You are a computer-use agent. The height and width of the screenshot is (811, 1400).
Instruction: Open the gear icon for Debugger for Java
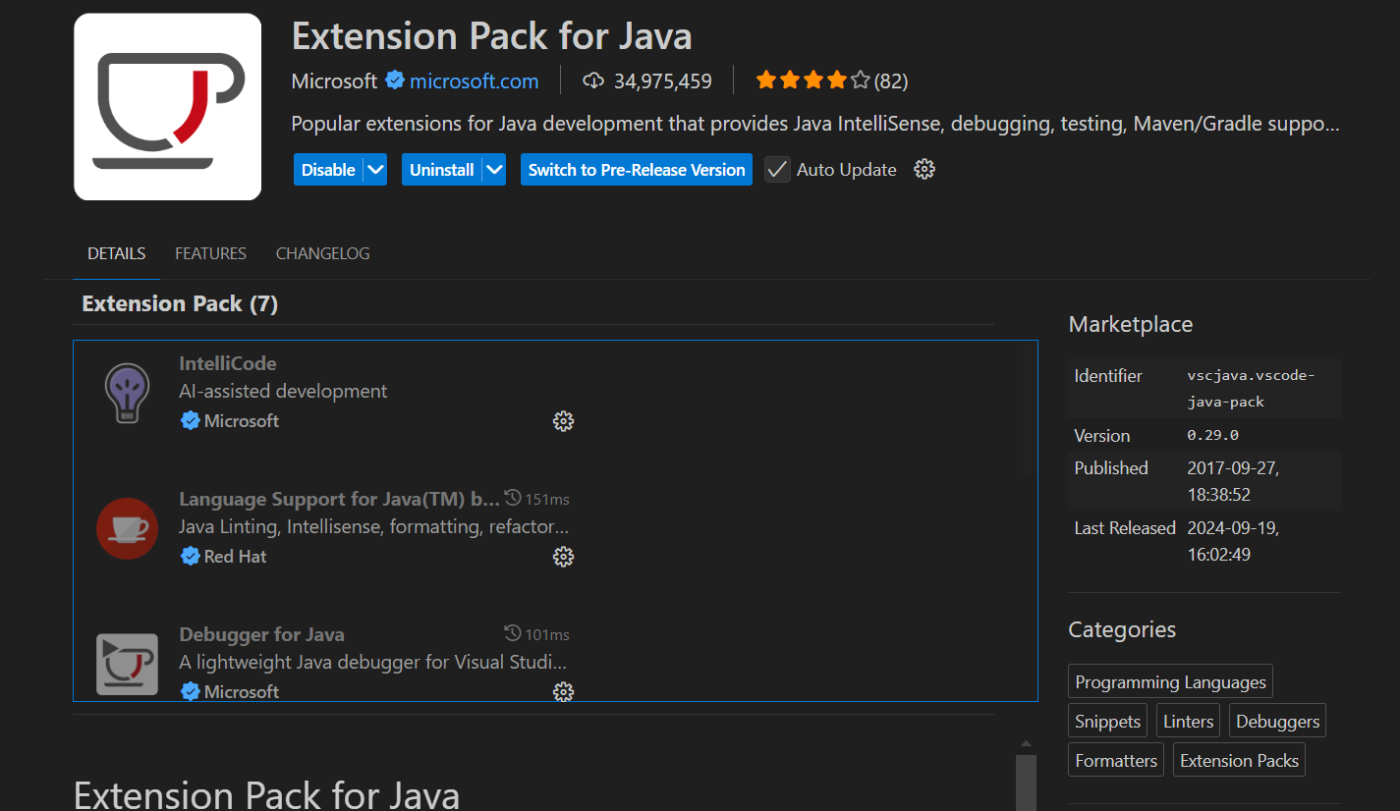[x=563, y=691]
